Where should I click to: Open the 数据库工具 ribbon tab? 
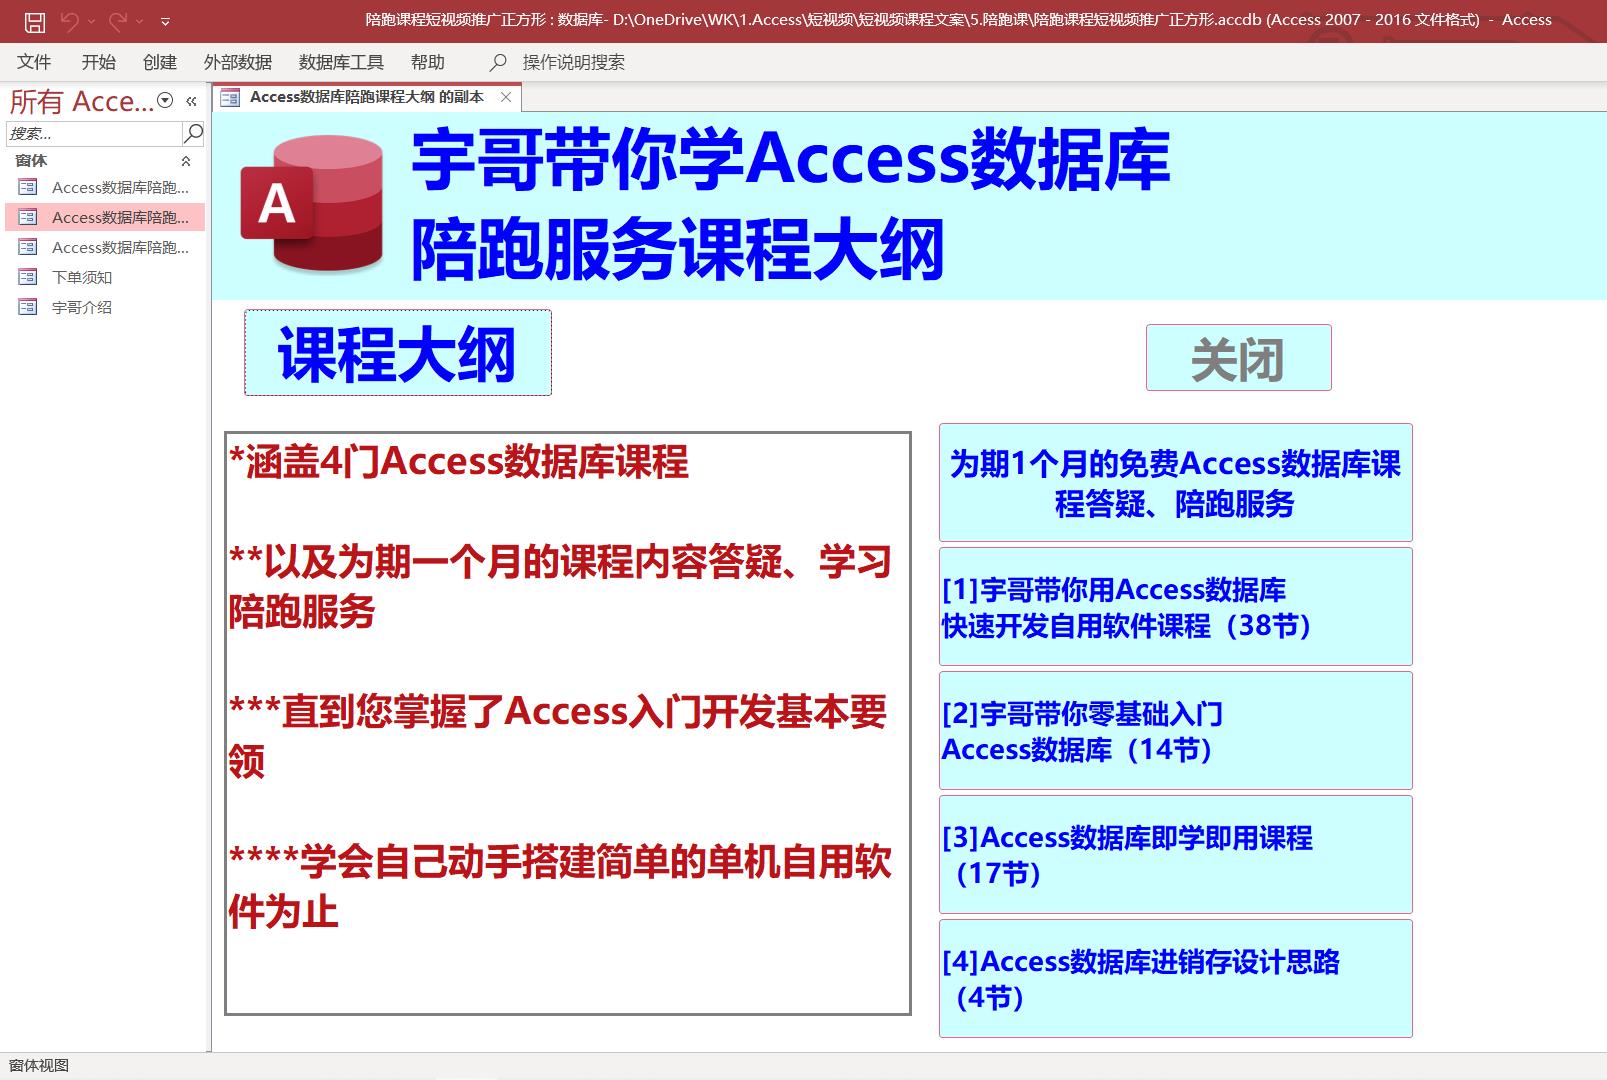click(341, 62)
